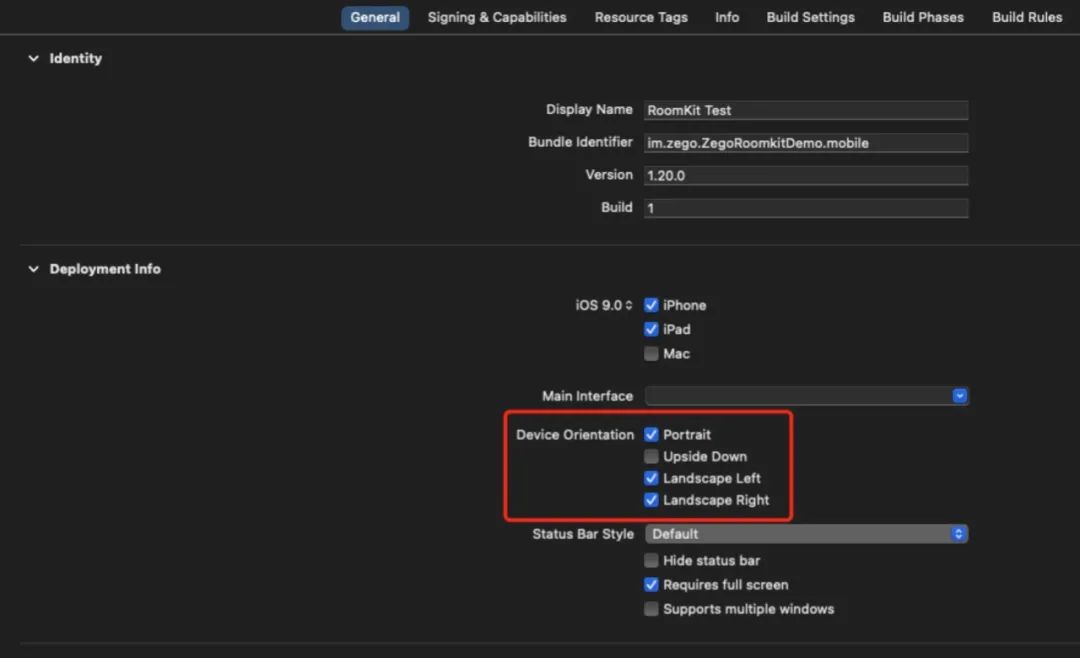Uncheck Requires full screen

point(652,585)
